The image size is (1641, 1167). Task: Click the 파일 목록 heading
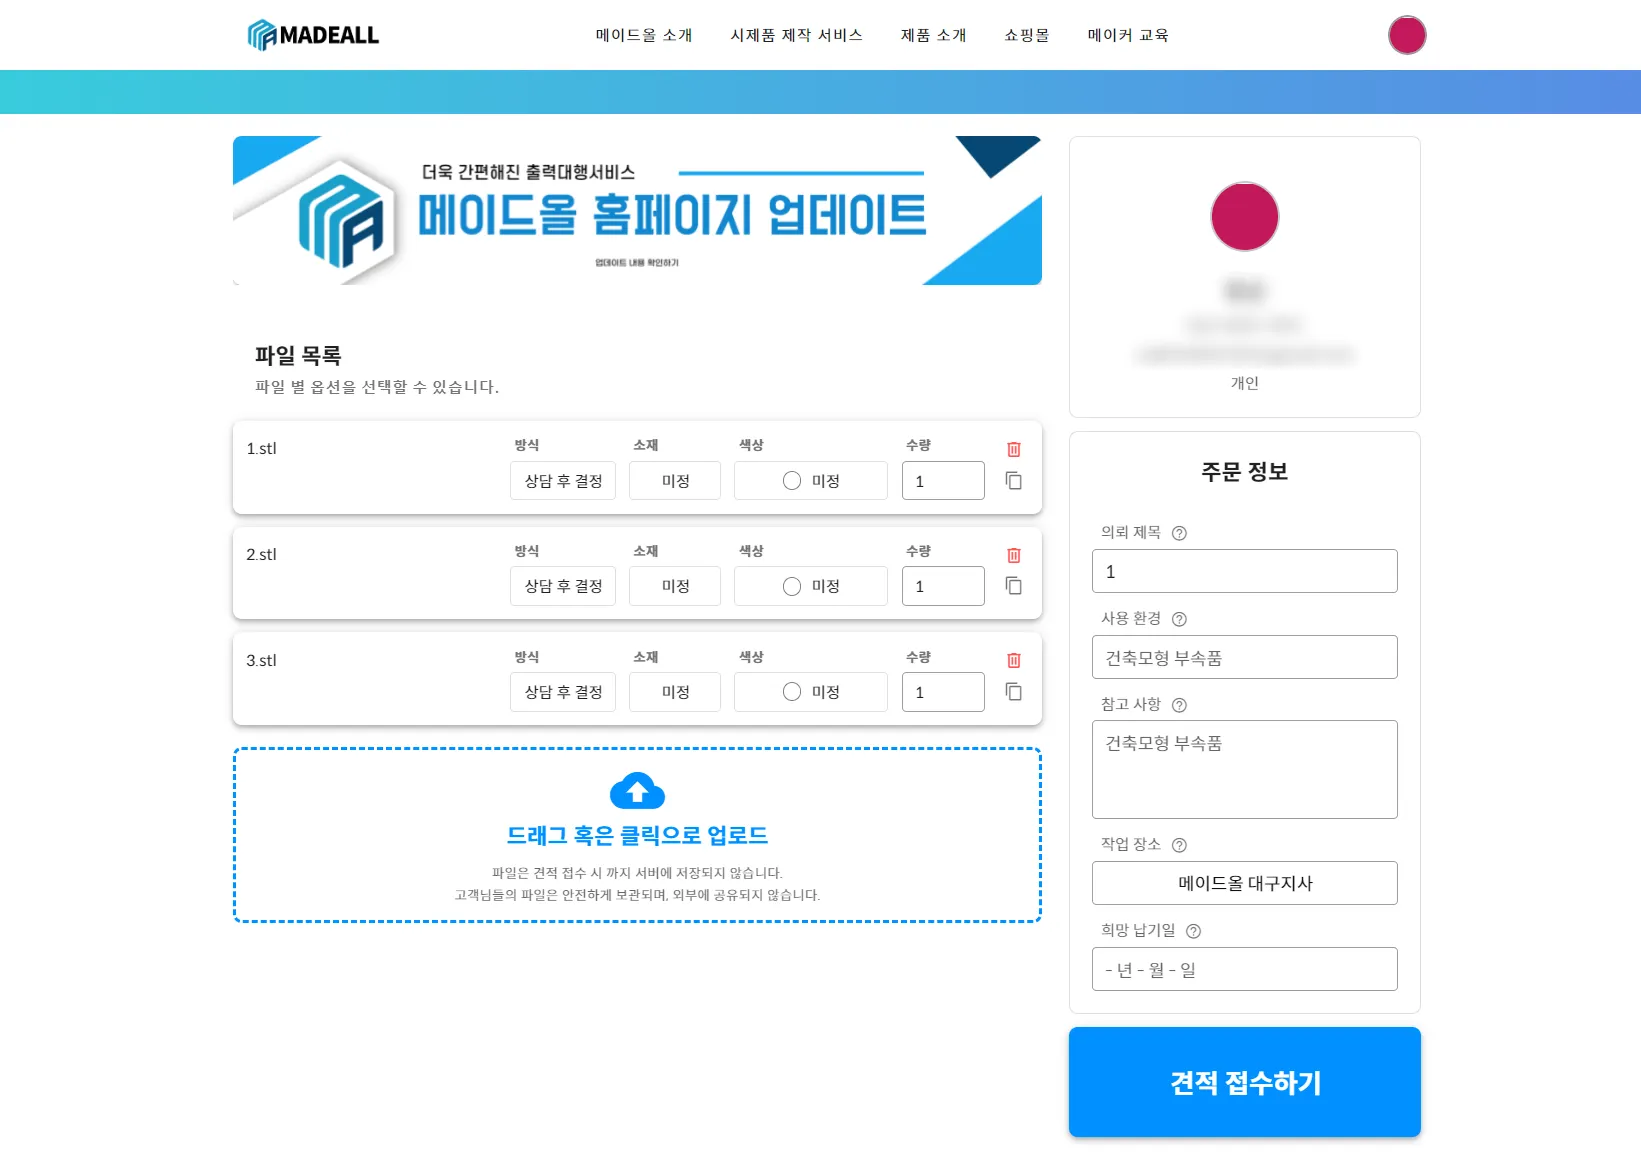298,355
